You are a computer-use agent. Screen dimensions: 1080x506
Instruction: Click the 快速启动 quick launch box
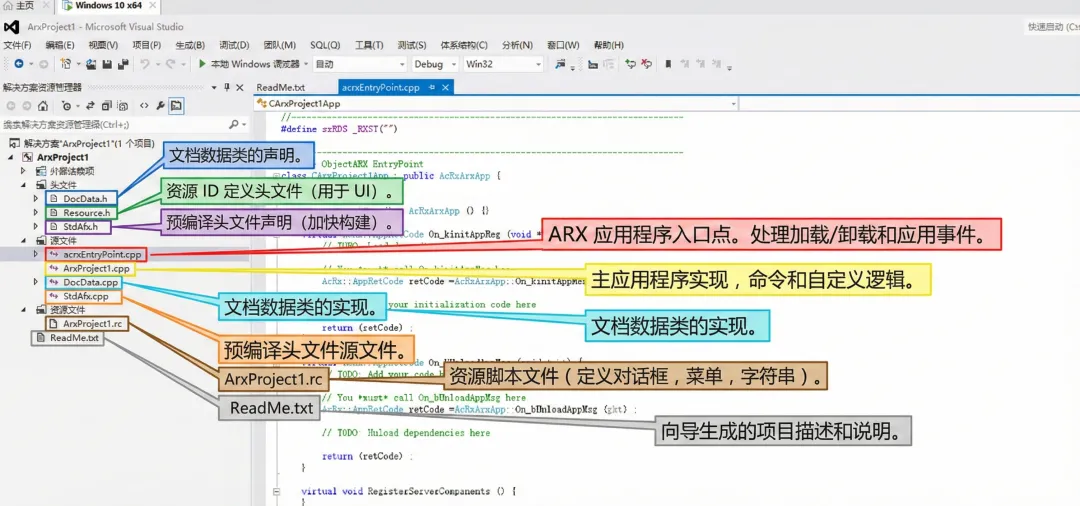(1052, 27)
